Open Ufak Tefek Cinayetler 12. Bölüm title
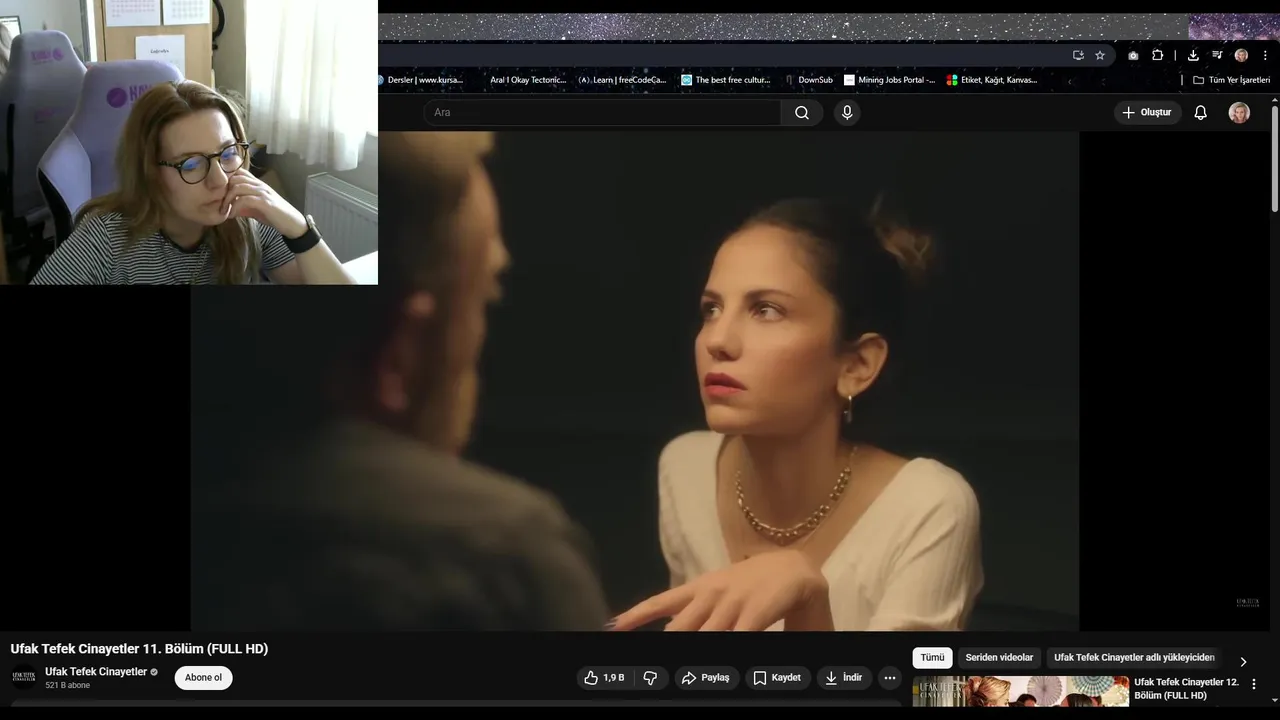Screen dimensions: 1280x720 (1186, 688)
